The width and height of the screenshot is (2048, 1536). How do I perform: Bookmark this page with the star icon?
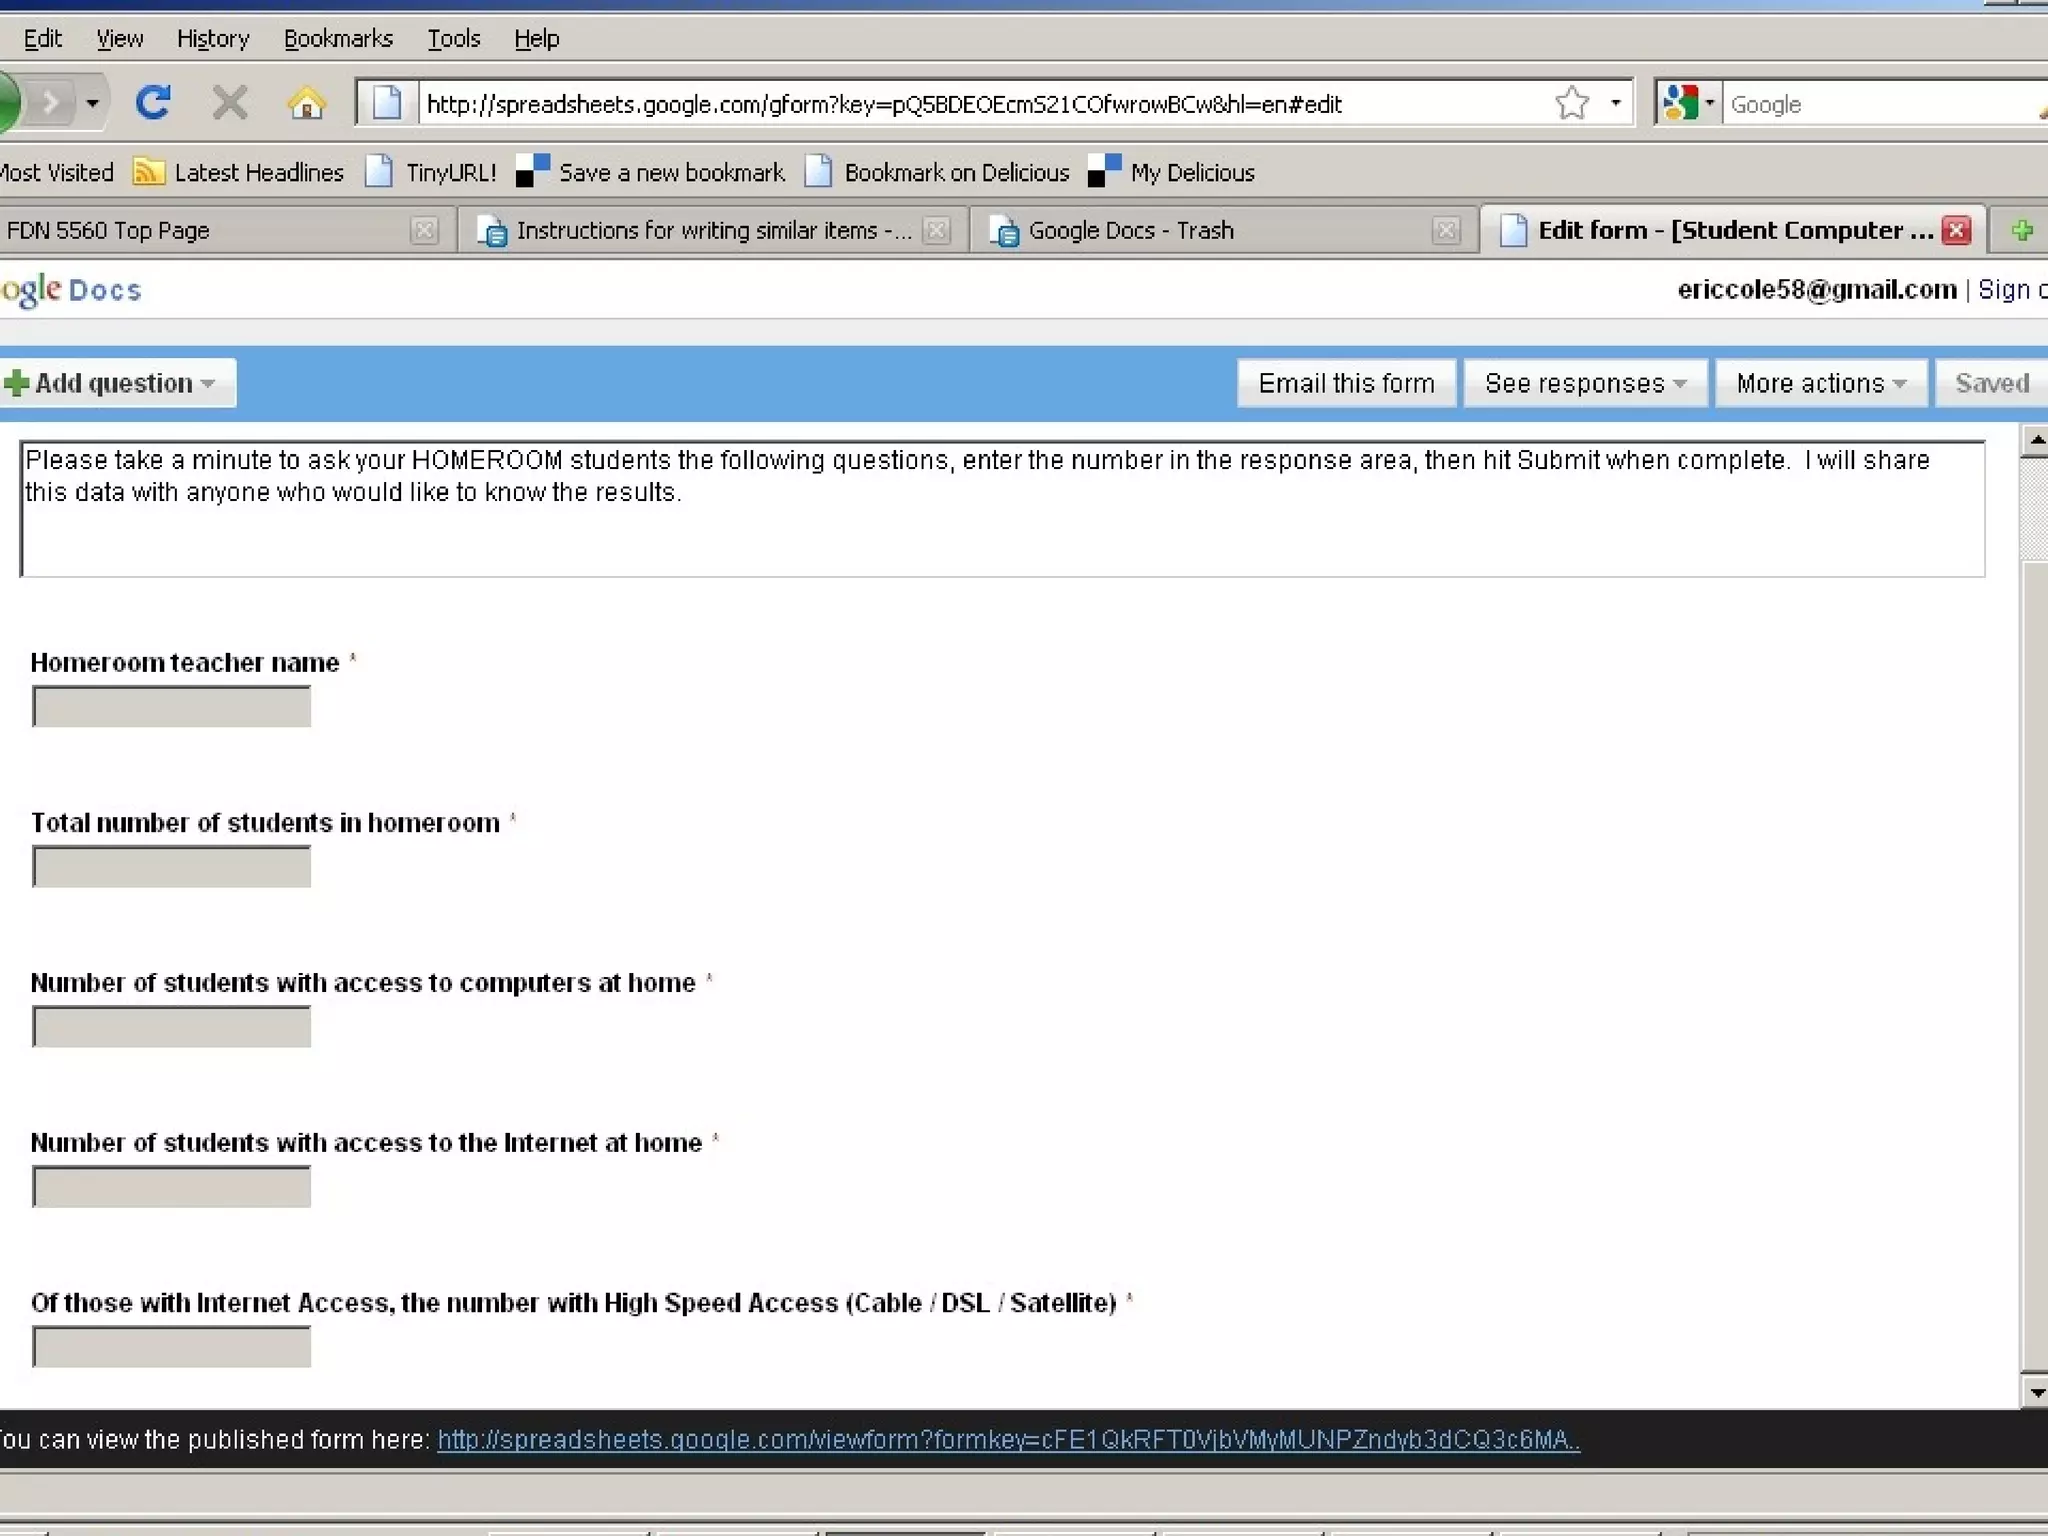tap(1571, 103)
